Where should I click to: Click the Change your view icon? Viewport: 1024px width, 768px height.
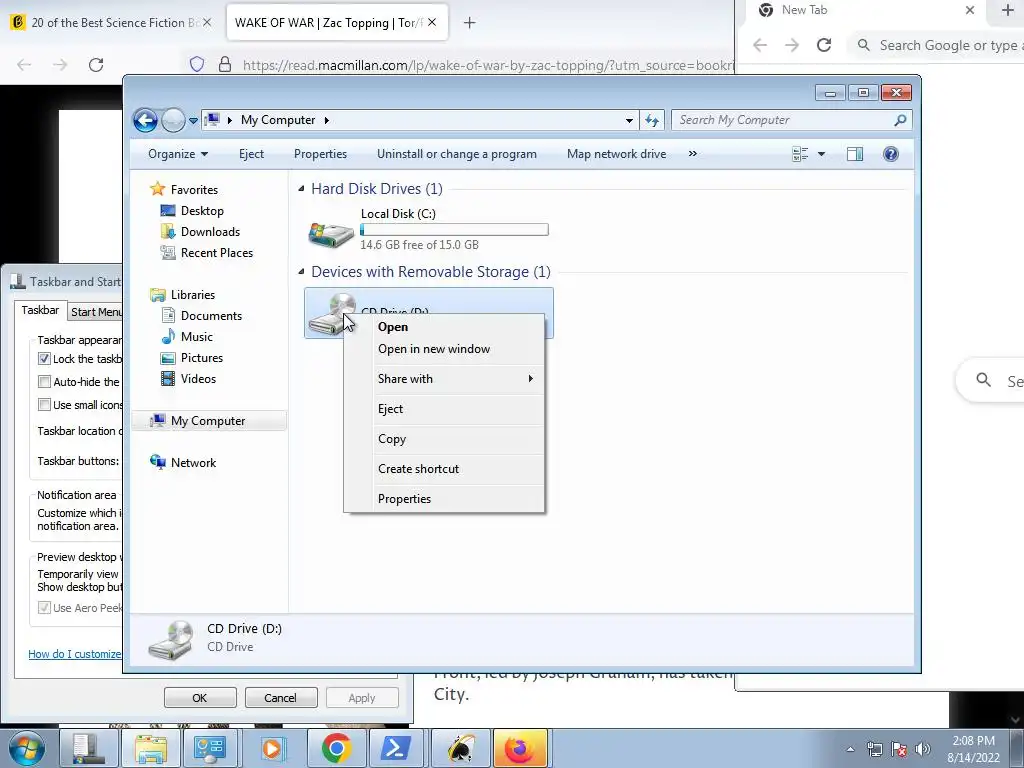[800, 154]
